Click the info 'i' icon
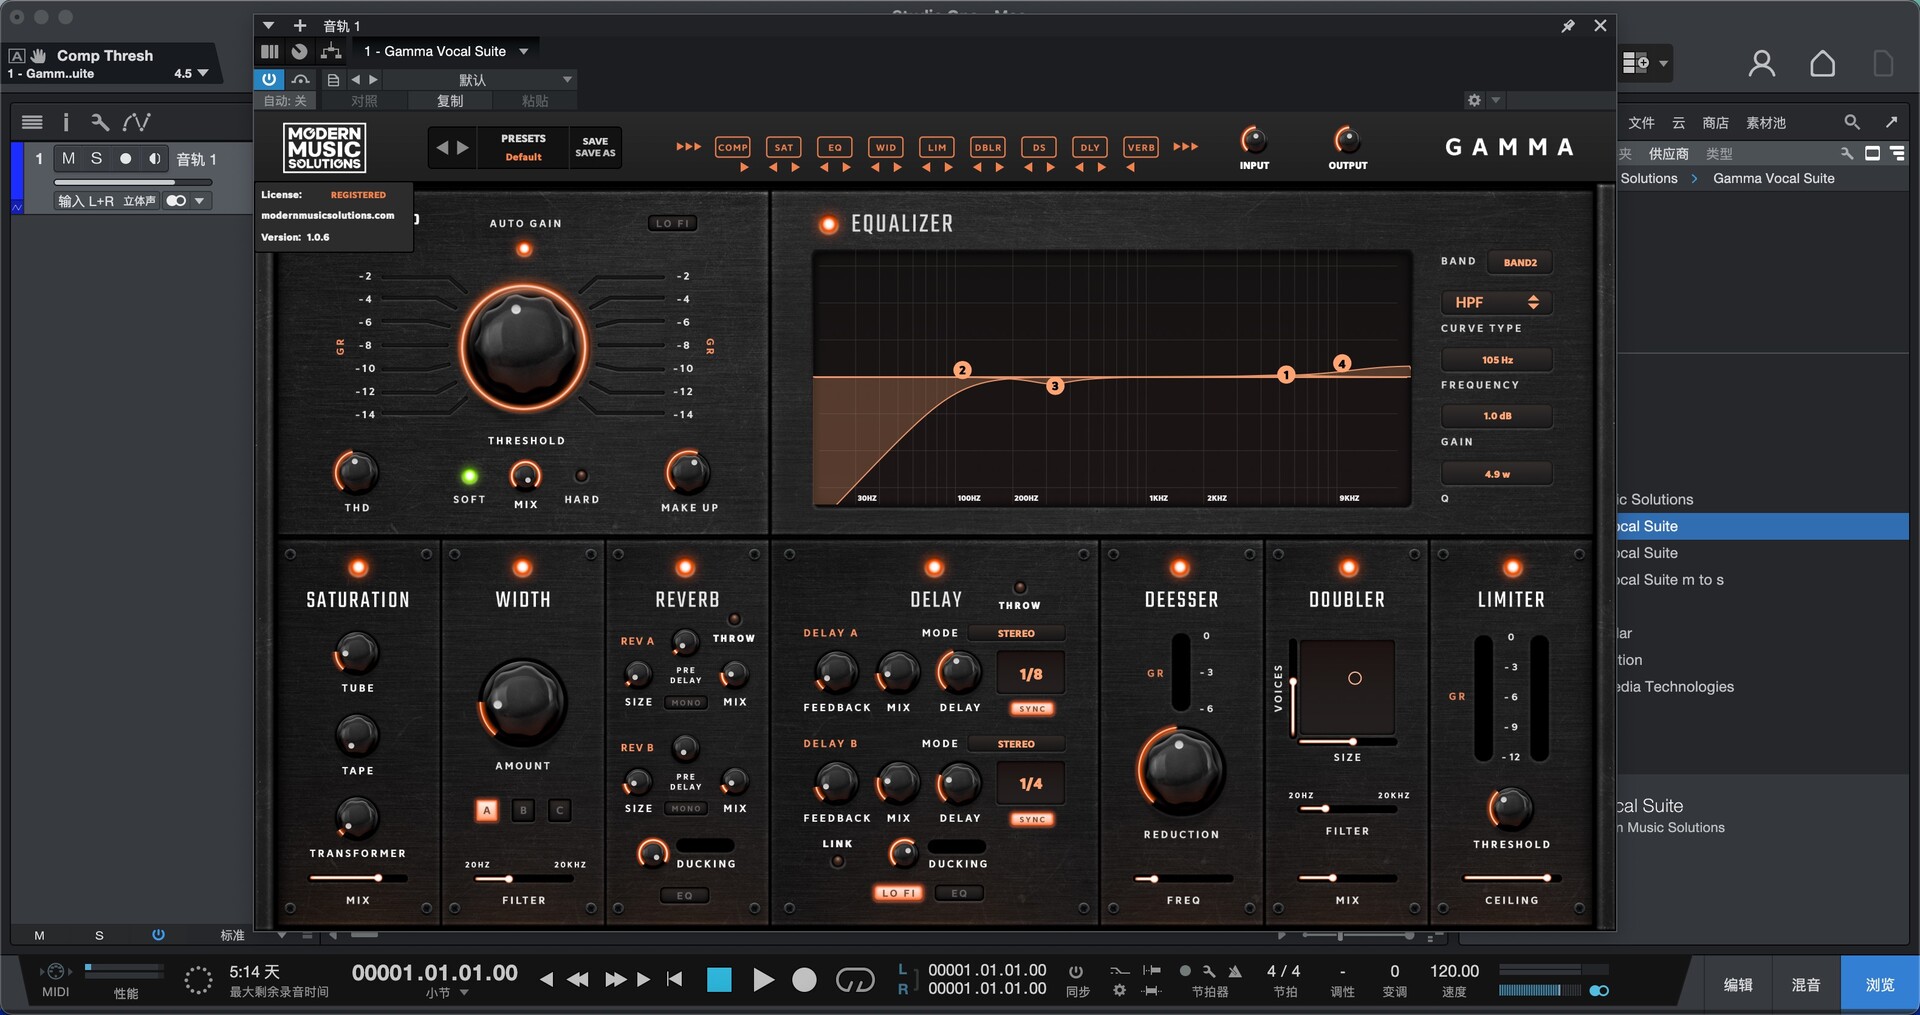Image resolution: width=1920 pixels, height=1015 pixels. (x=66, y=122)
